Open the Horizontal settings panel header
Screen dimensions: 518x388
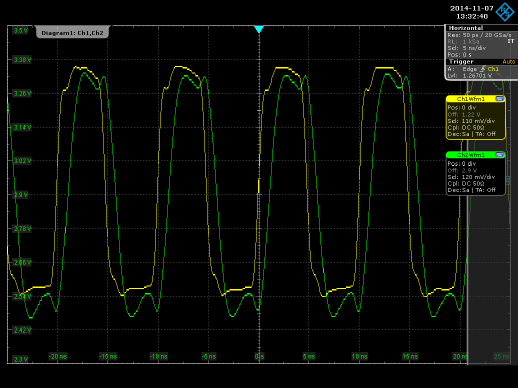(x=466, y=28)
